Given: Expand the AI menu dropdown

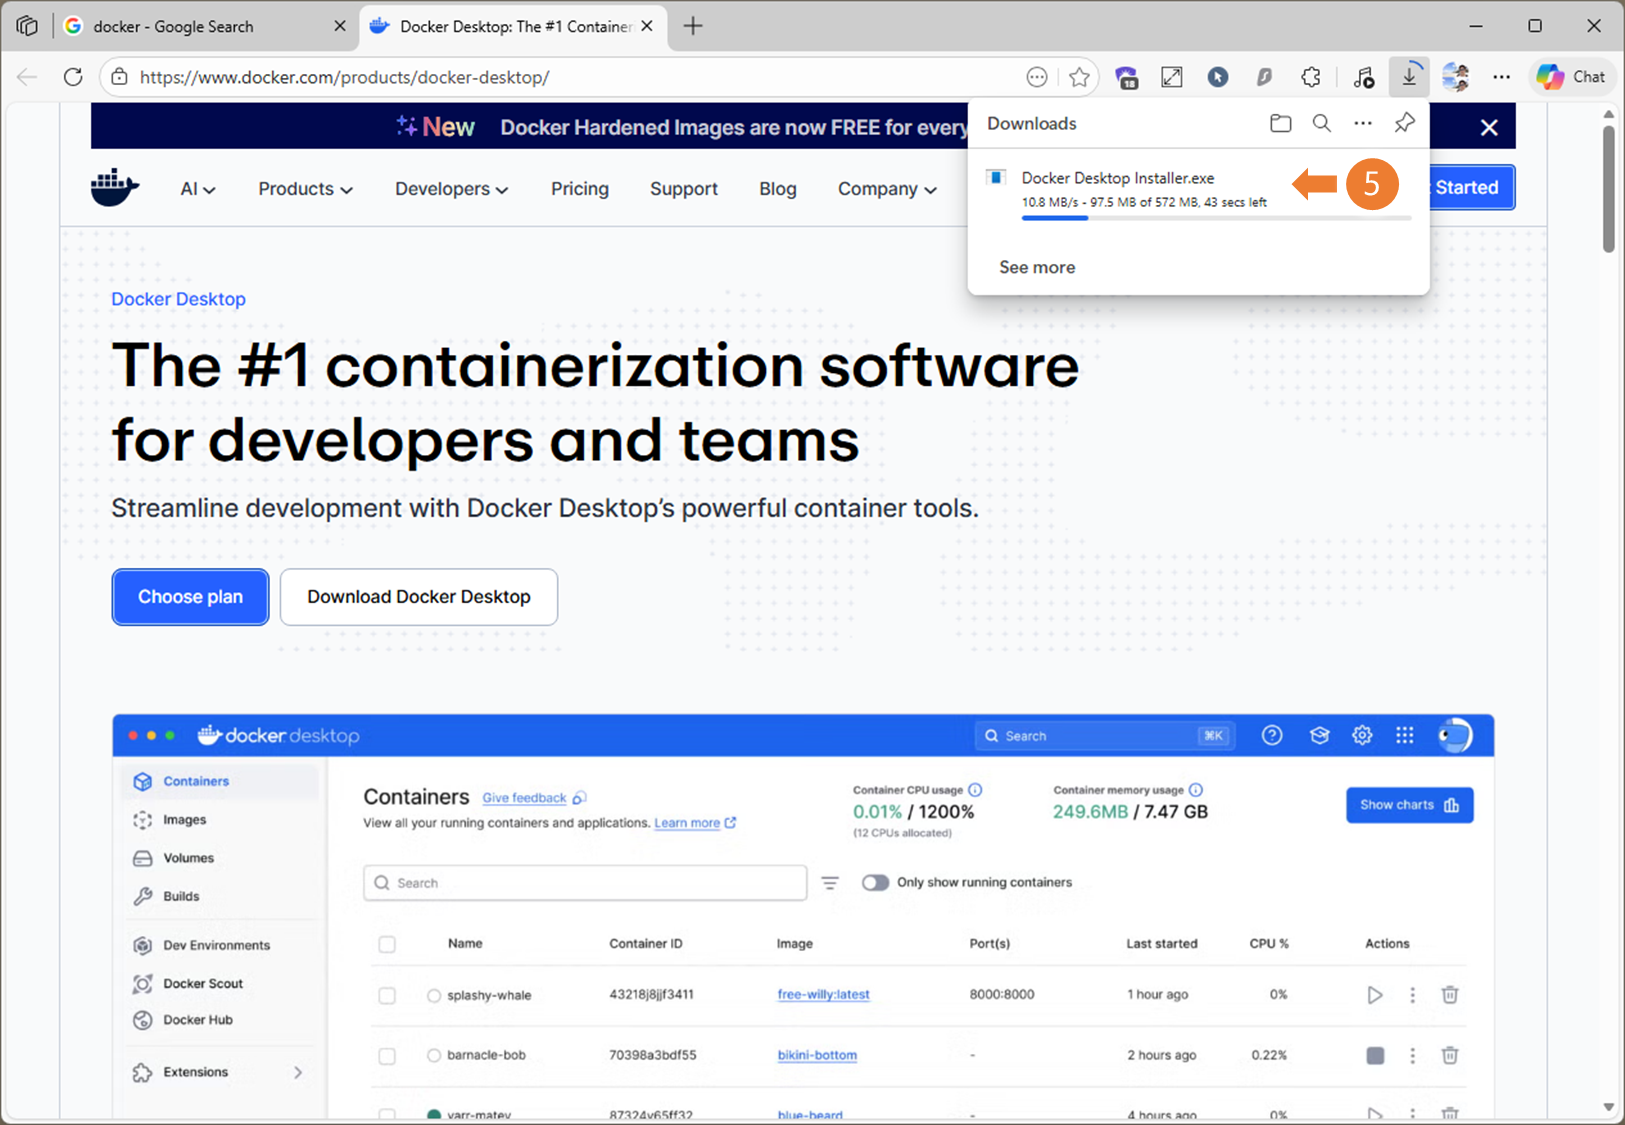Looking at the screenshot, I should (x=197, y=189).
